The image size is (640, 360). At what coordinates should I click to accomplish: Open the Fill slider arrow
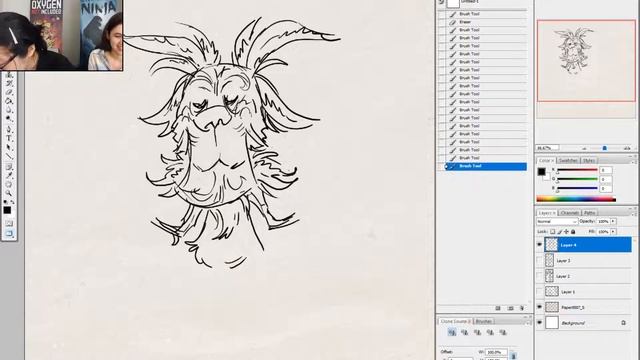coord(613,232)
